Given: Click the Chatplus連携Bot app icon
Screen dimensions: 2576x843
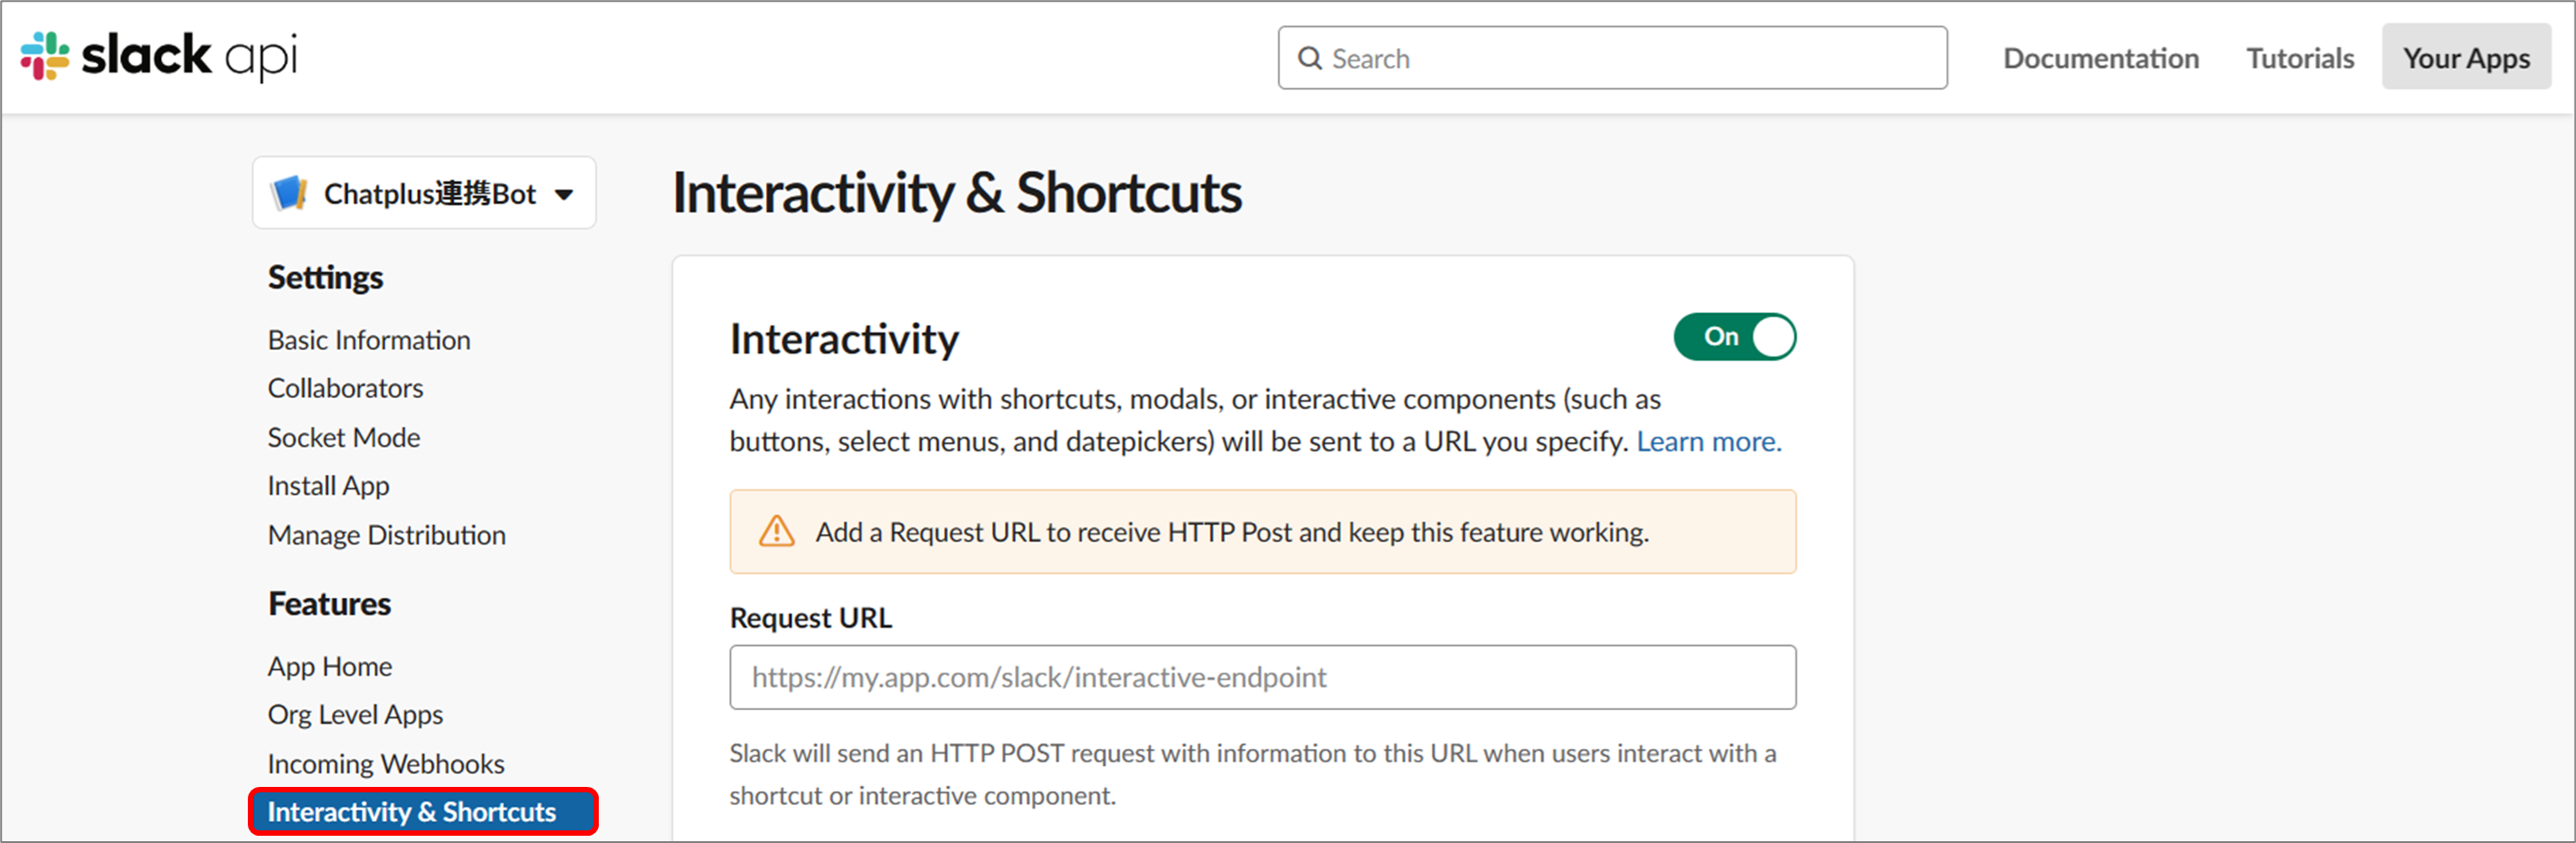Looking at the screenshot, I should 289,193.
